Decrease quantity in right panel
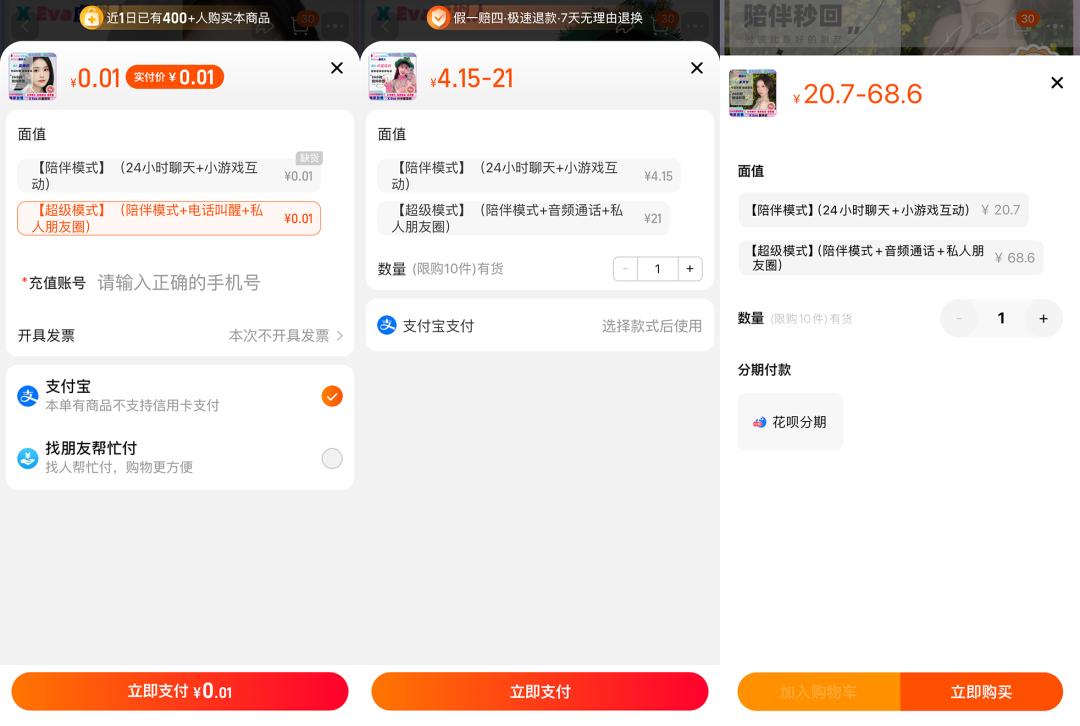Screen dimensions: 1080x726 [x=959, y=318]
